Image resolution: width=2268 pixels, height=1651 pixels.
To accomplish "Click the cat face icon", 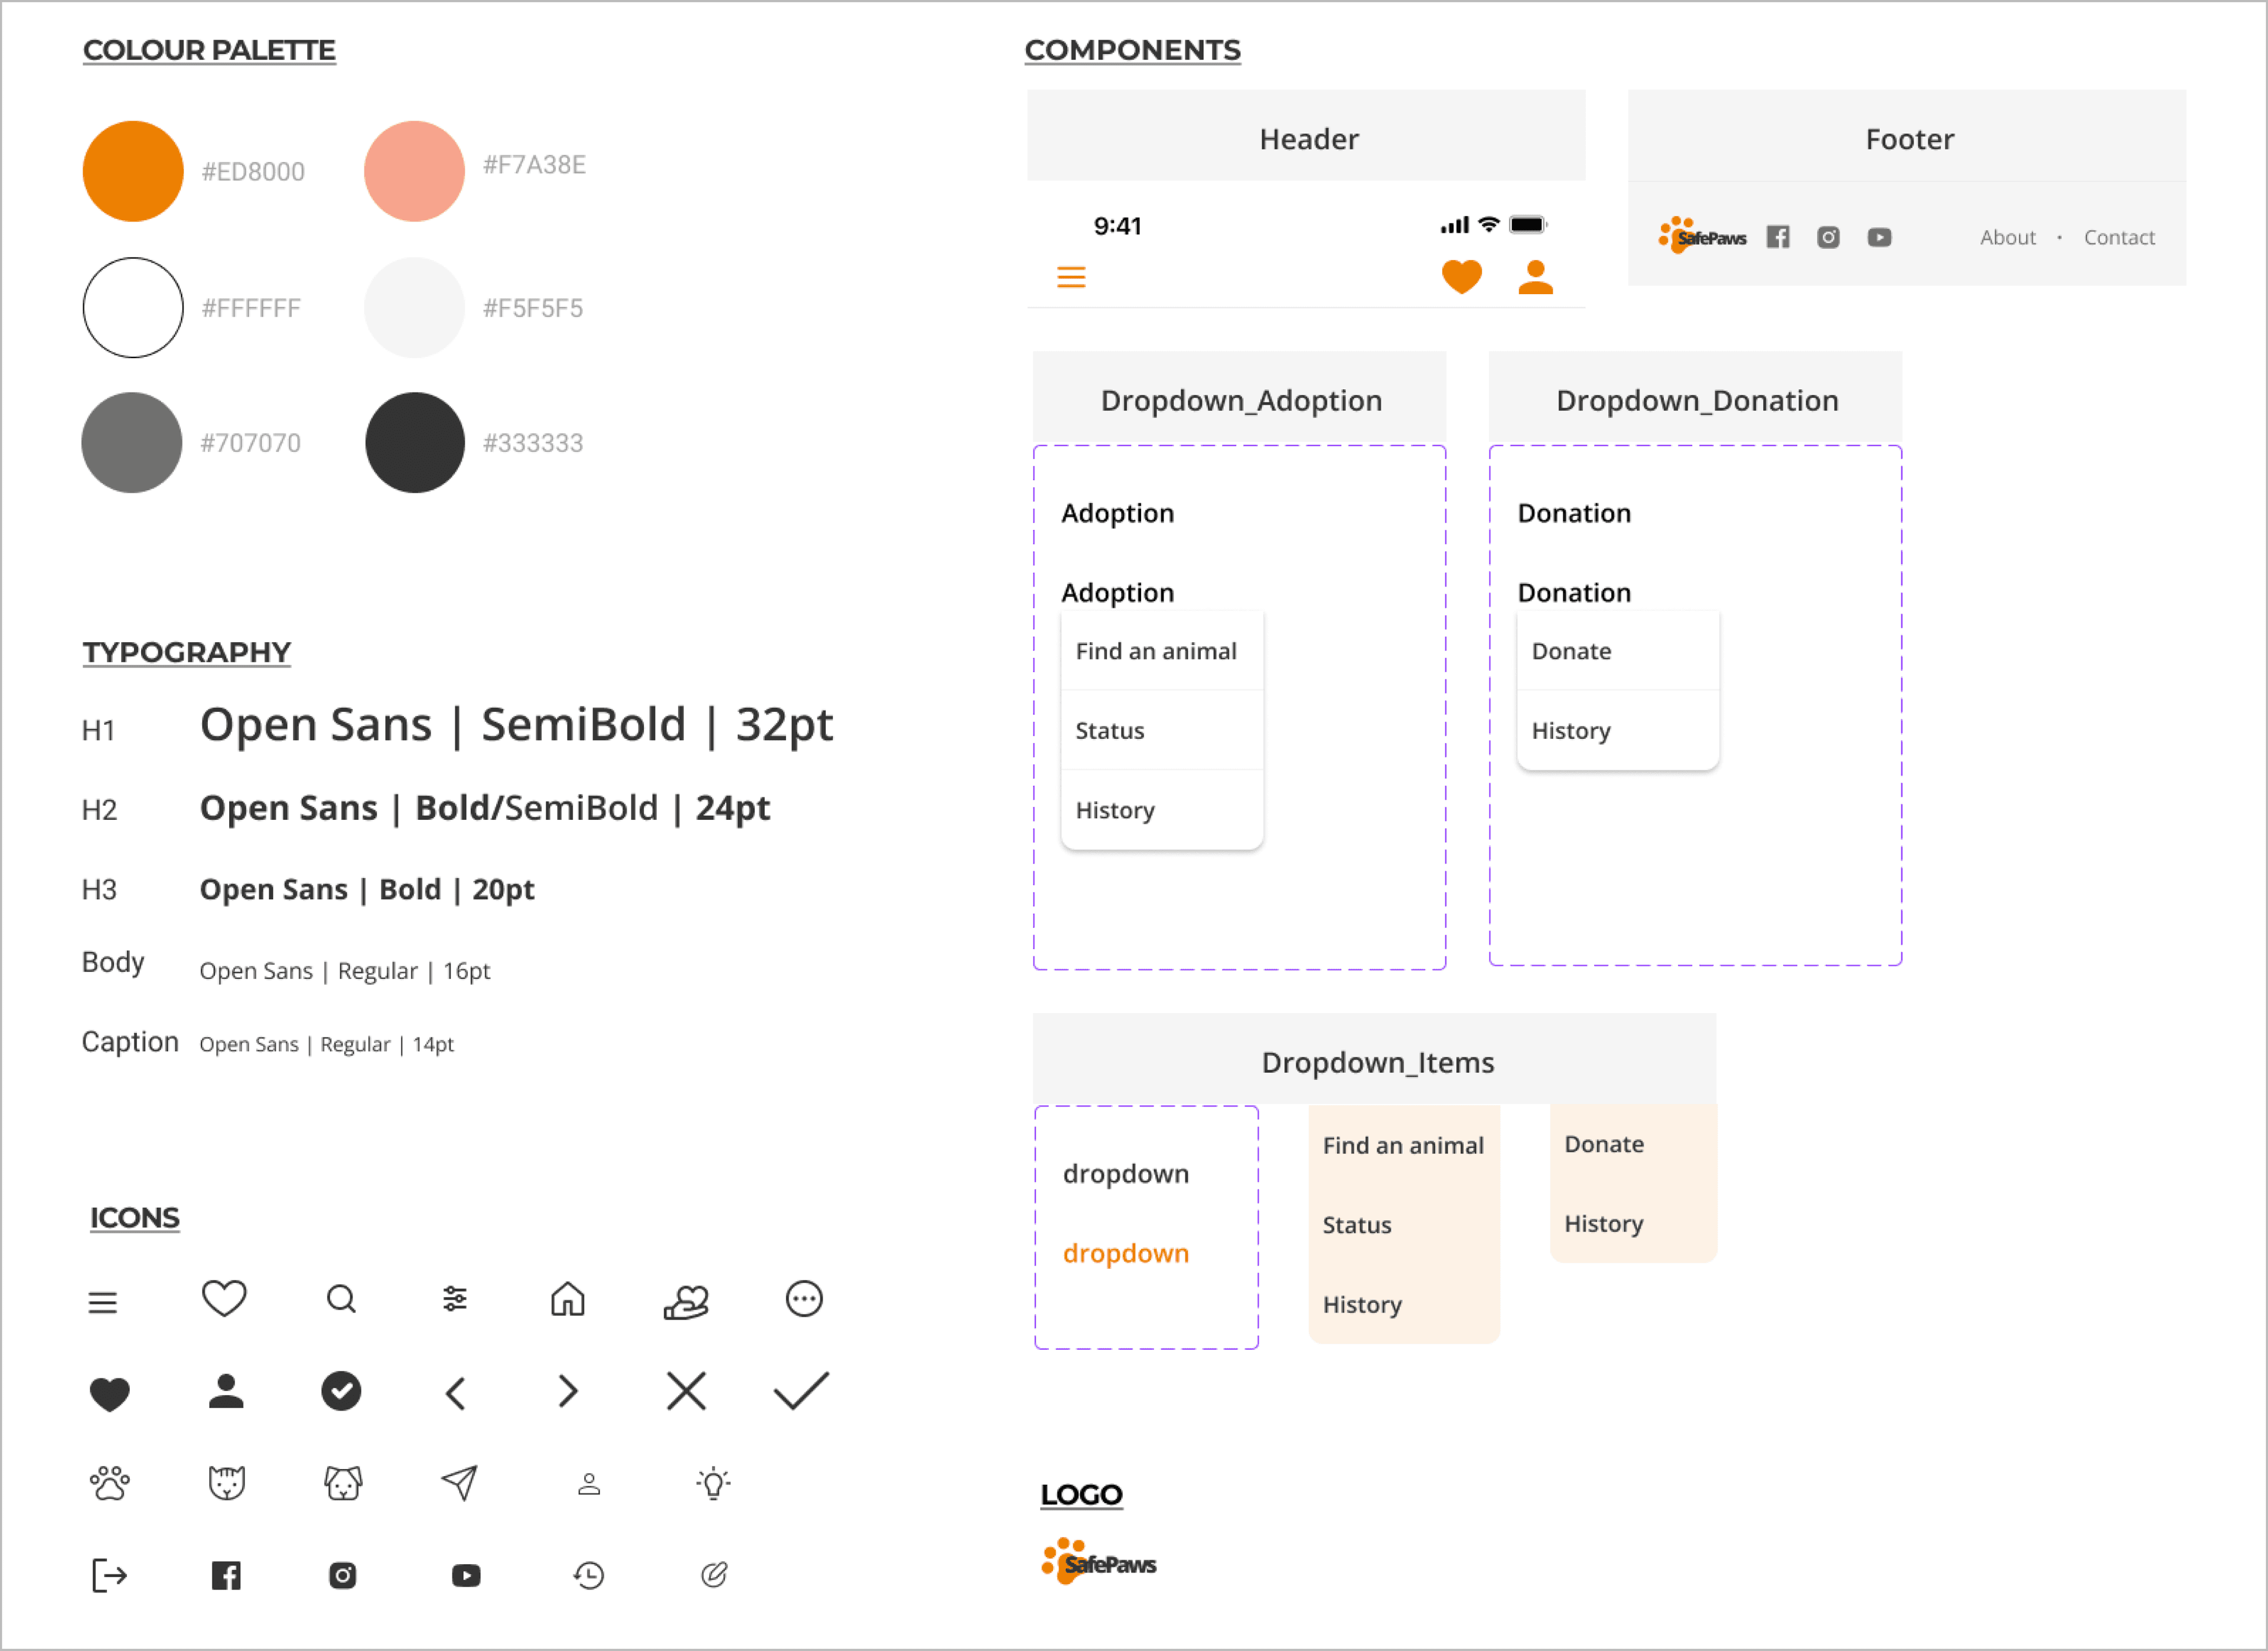I will click(227, 1482).
